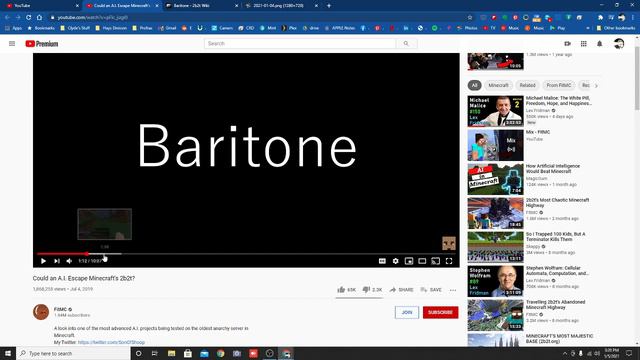Open notifications bell
640x360 pixels.
coord(600,44)
